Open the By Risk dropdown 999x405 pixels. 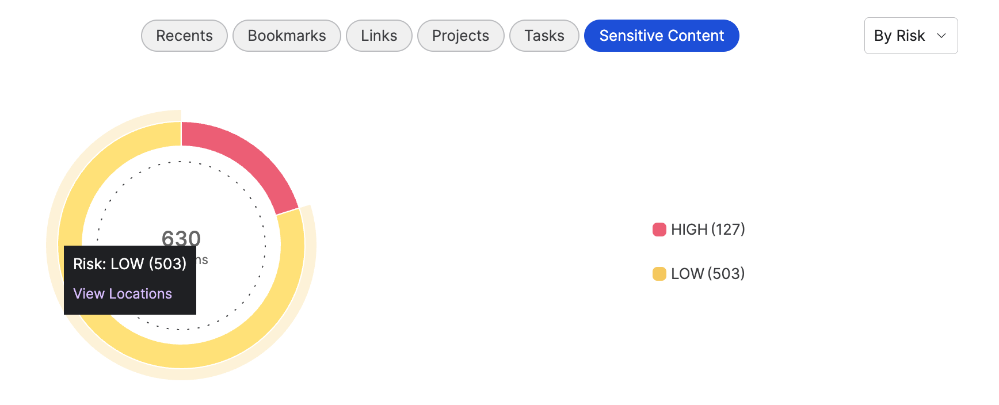point(910,36)
